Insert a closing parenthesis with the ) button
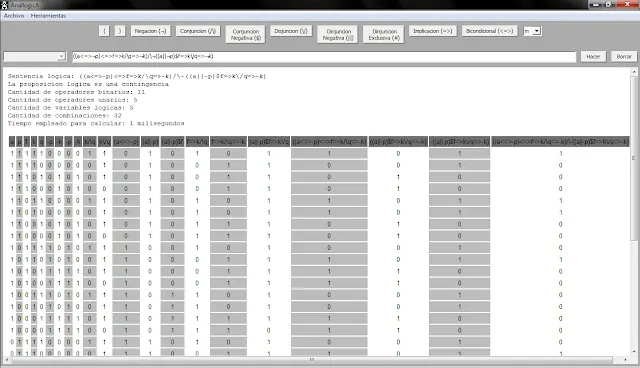640x368 pixels. pos(120,31)
